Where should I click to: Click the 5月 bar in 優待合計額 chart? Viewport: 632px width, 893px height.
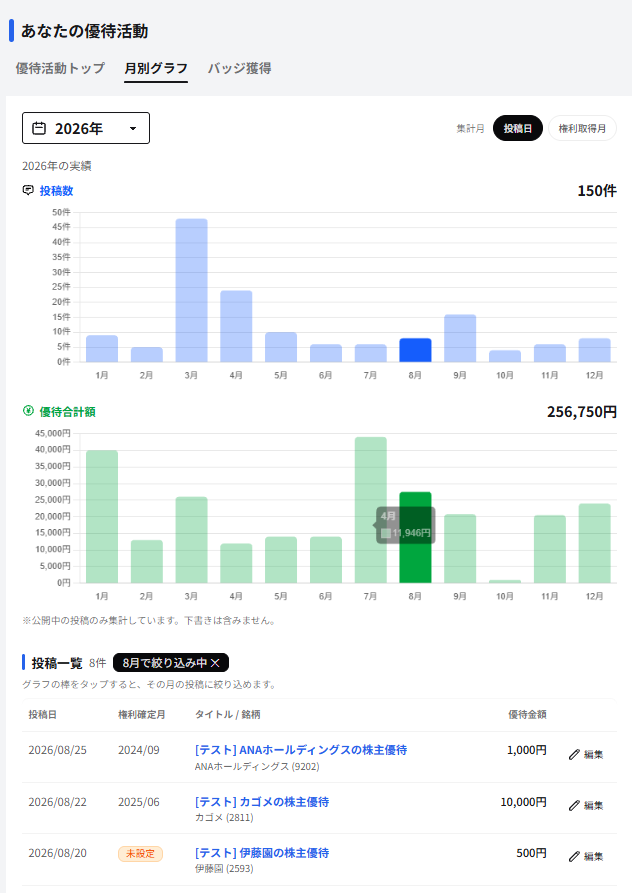[x=281, y=560]
